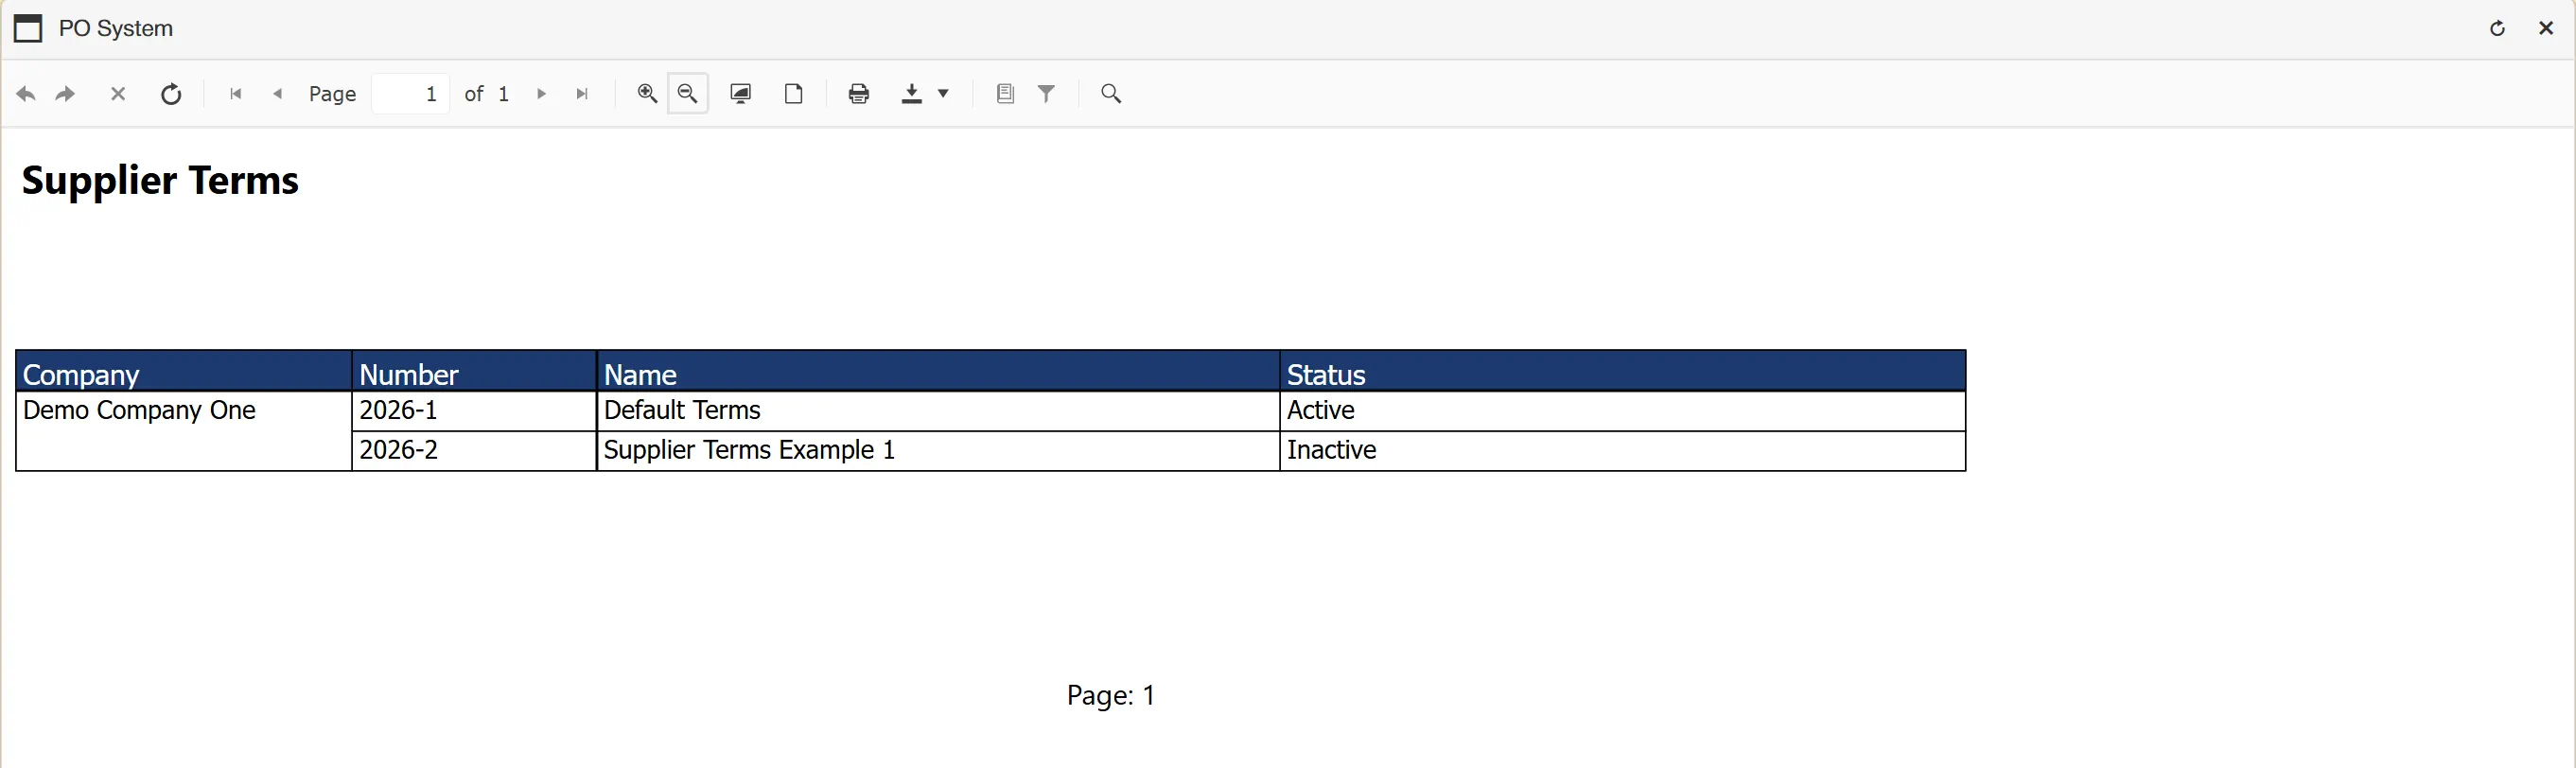Viewport: 2576px width, 768px height.
Task: Click the Number column header
Action: 474,372
